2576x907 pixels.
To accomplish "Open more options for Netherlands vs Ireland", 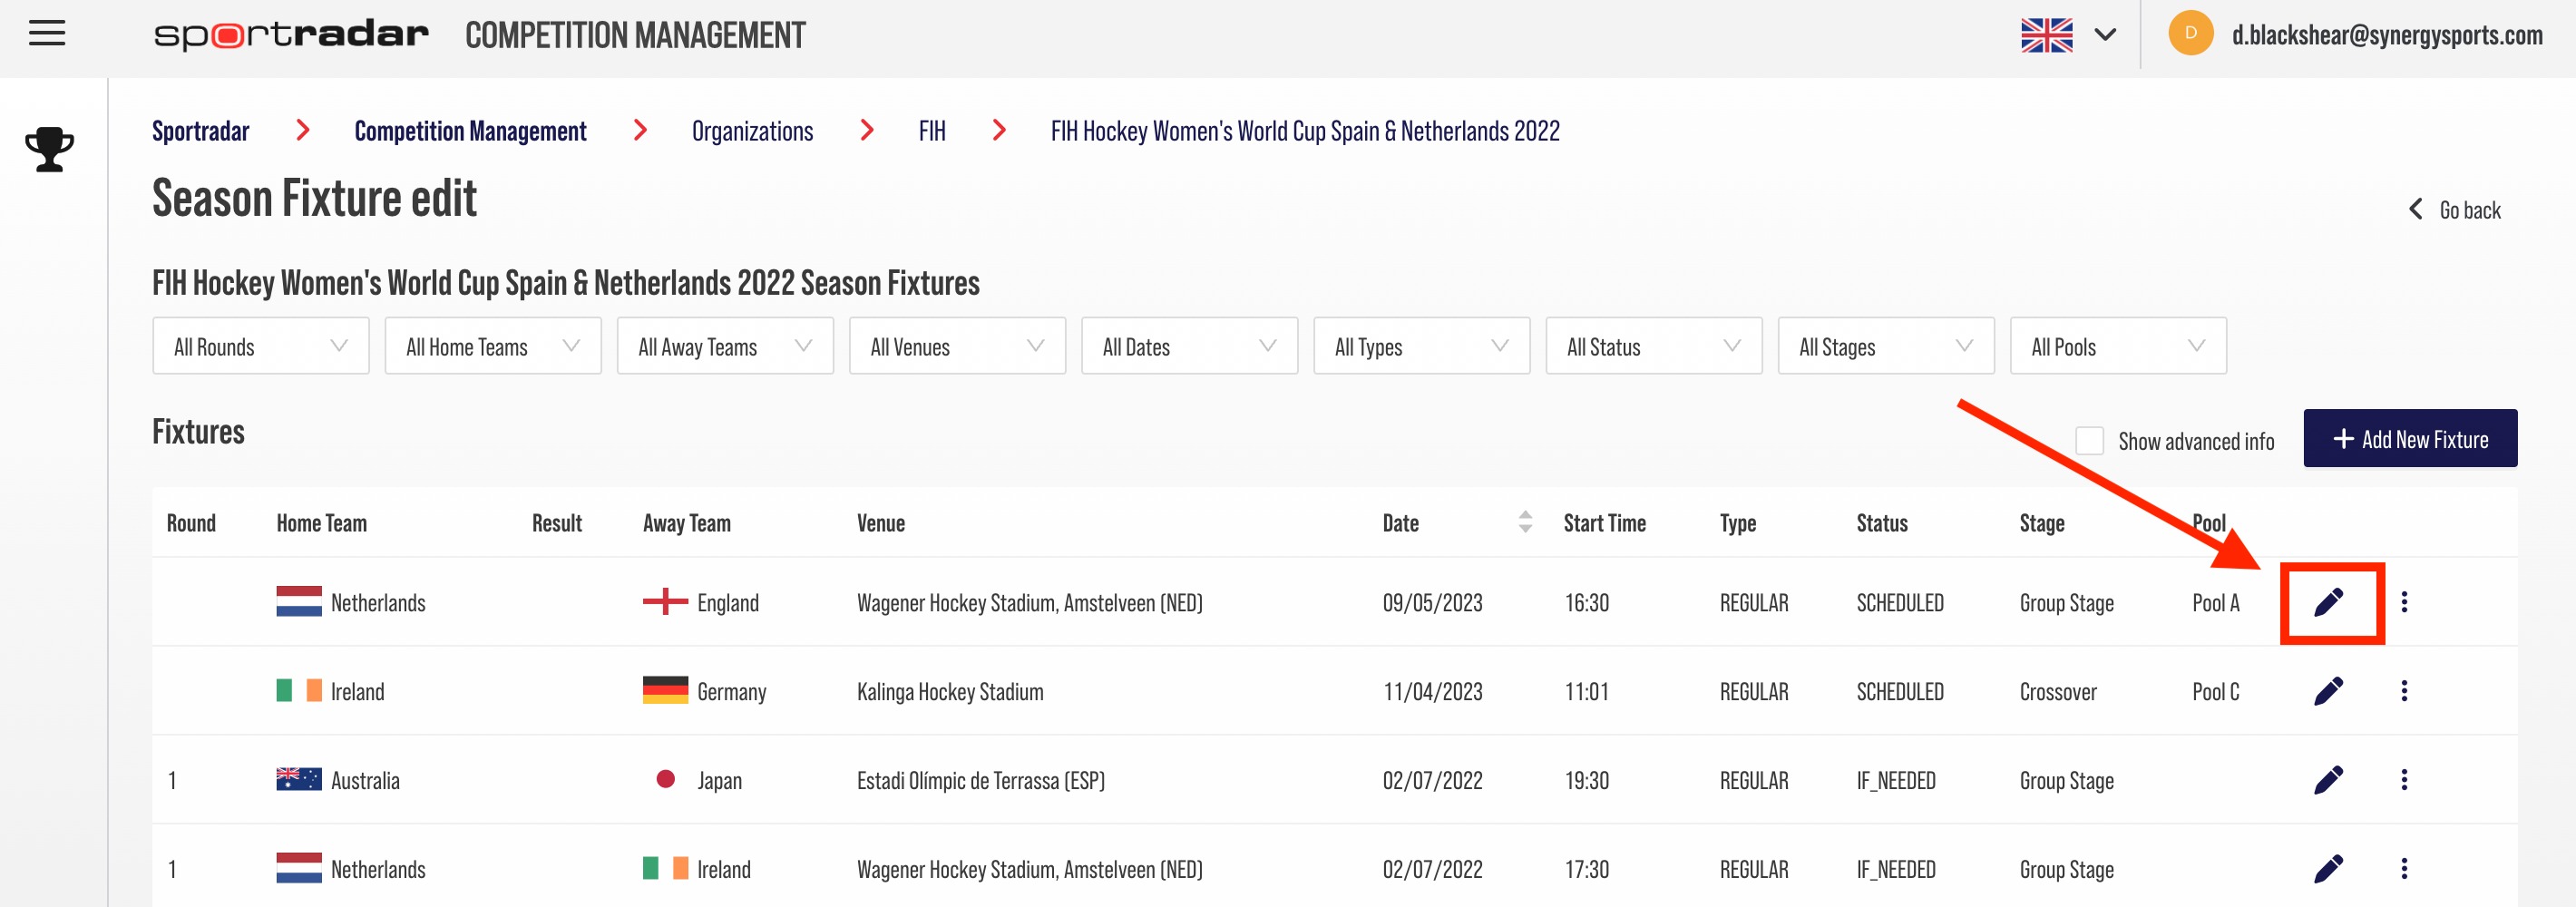I will point(2404,869).
